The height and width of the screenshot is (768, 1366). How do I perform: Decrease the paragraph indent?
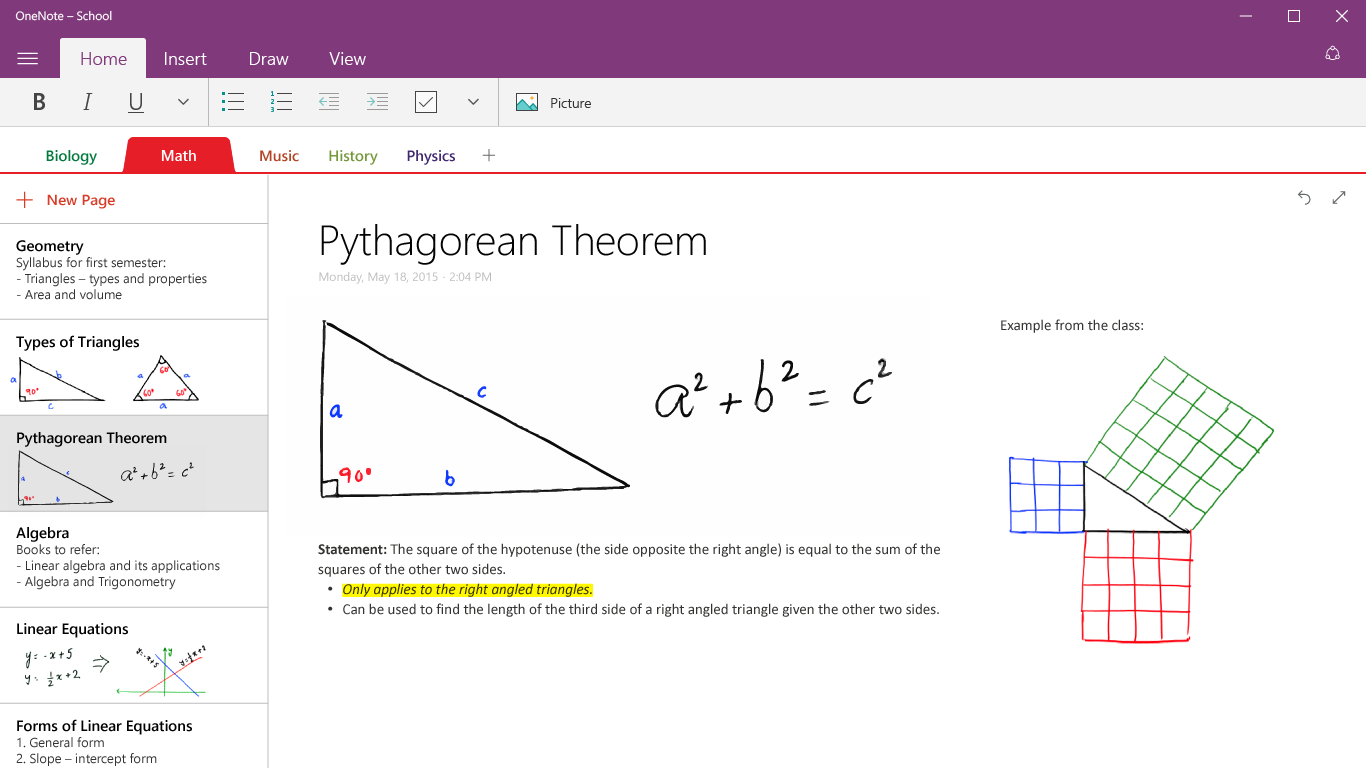(x=329, y=101)
